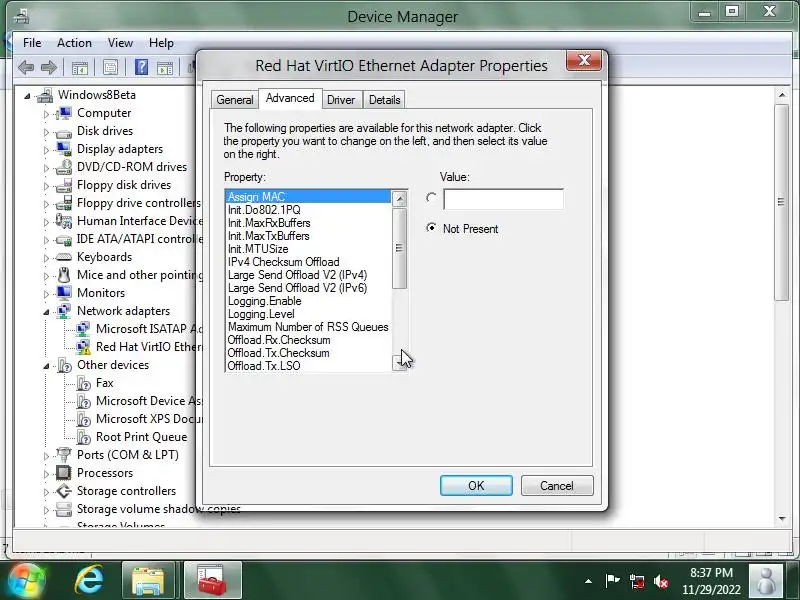Click the Help question mark toolbar icon
Screen dimensions: 800x600
pos(141,67)
